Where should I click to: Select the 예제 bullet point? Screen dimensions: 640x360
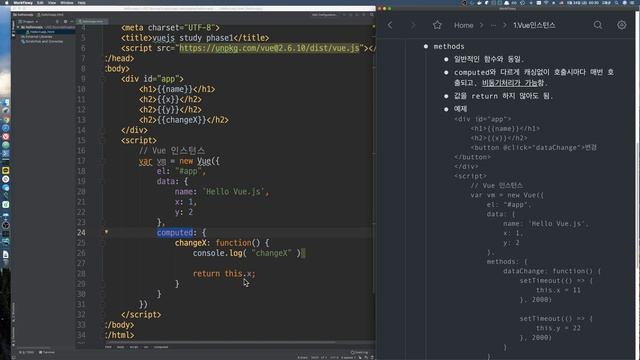[446, 109]
